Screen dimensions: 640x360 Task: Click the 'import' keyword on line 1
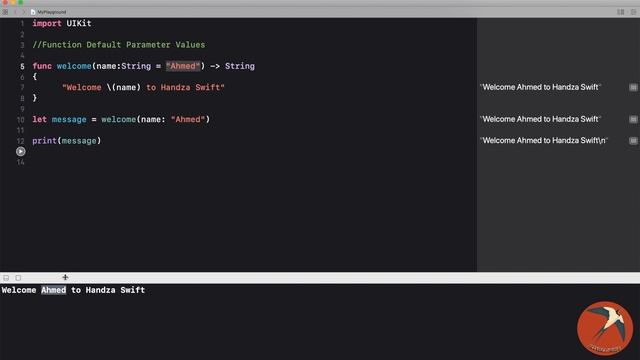click(47, 23)
